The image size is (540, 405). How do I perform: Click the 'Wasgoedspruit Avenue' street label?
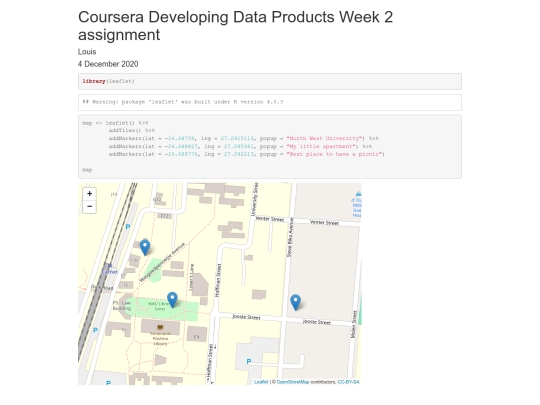tap(162, 262)
